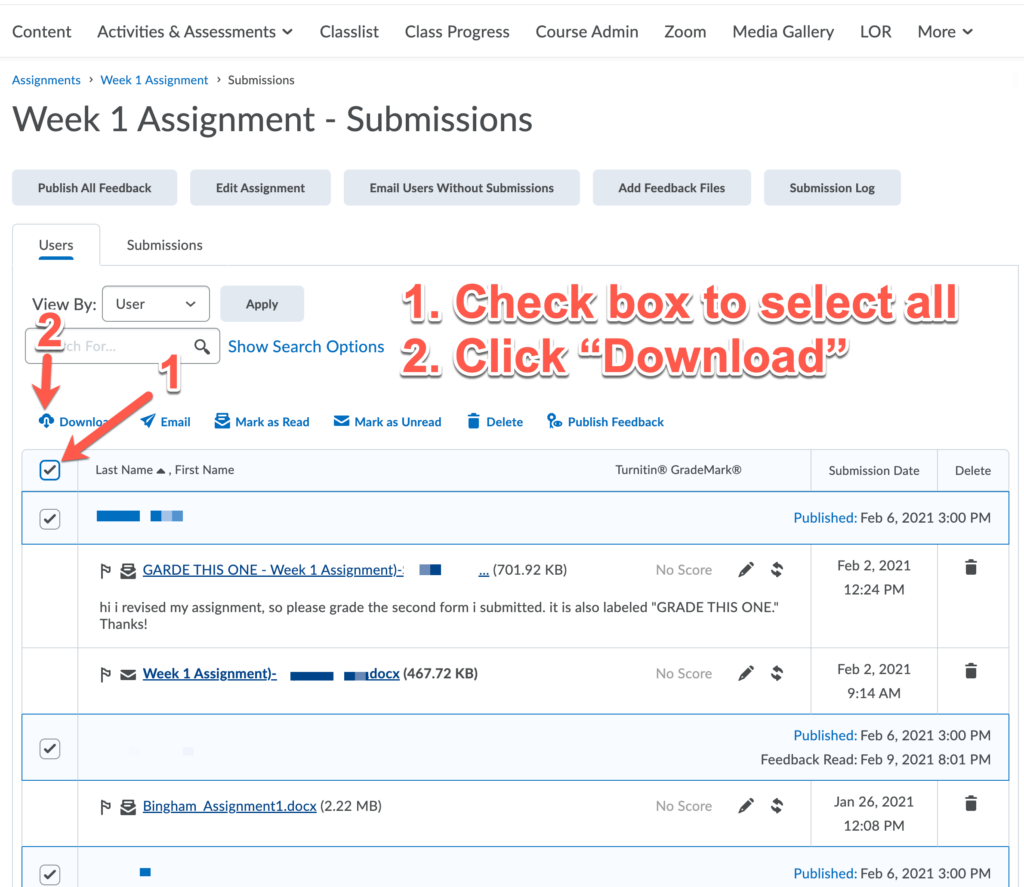Expand the More navigation menu

(944, 32)
